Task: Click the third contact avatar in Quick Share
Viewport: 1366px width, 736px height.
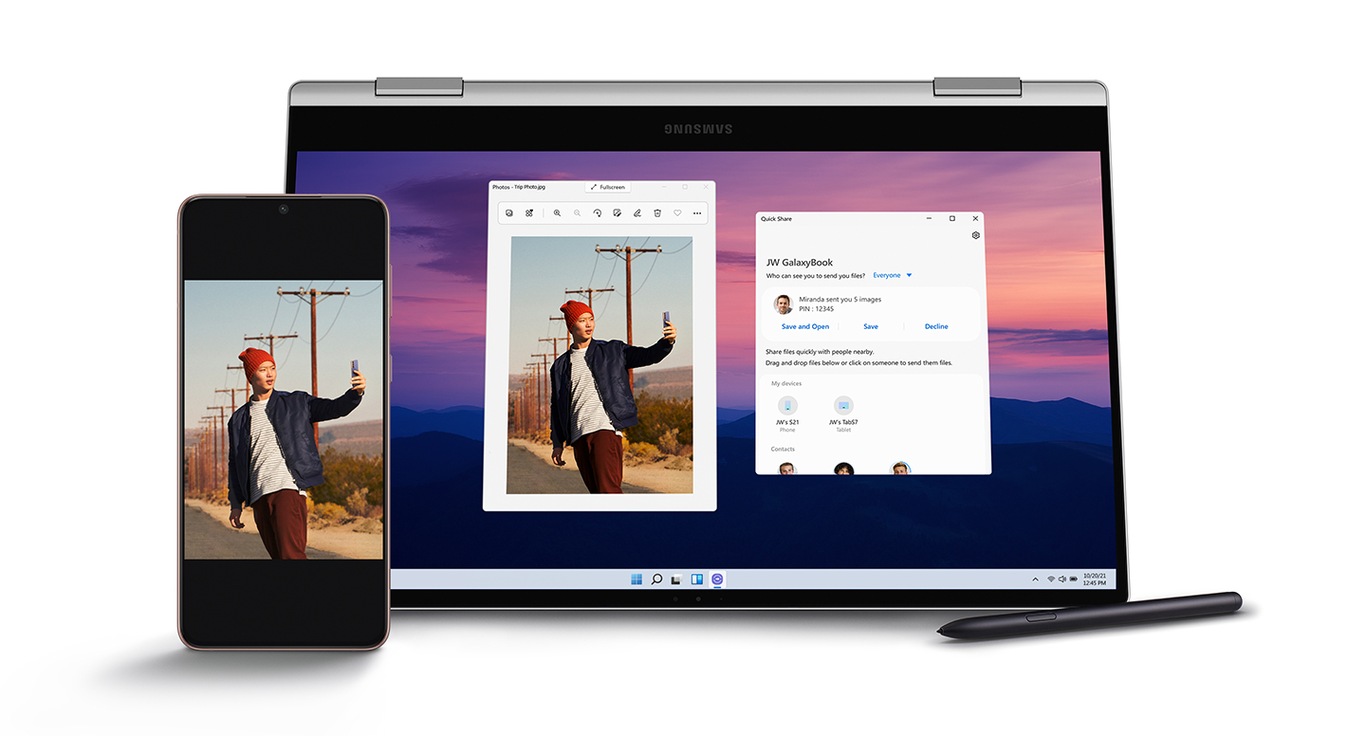Action: pyautogui.click(x=900, y=468)
